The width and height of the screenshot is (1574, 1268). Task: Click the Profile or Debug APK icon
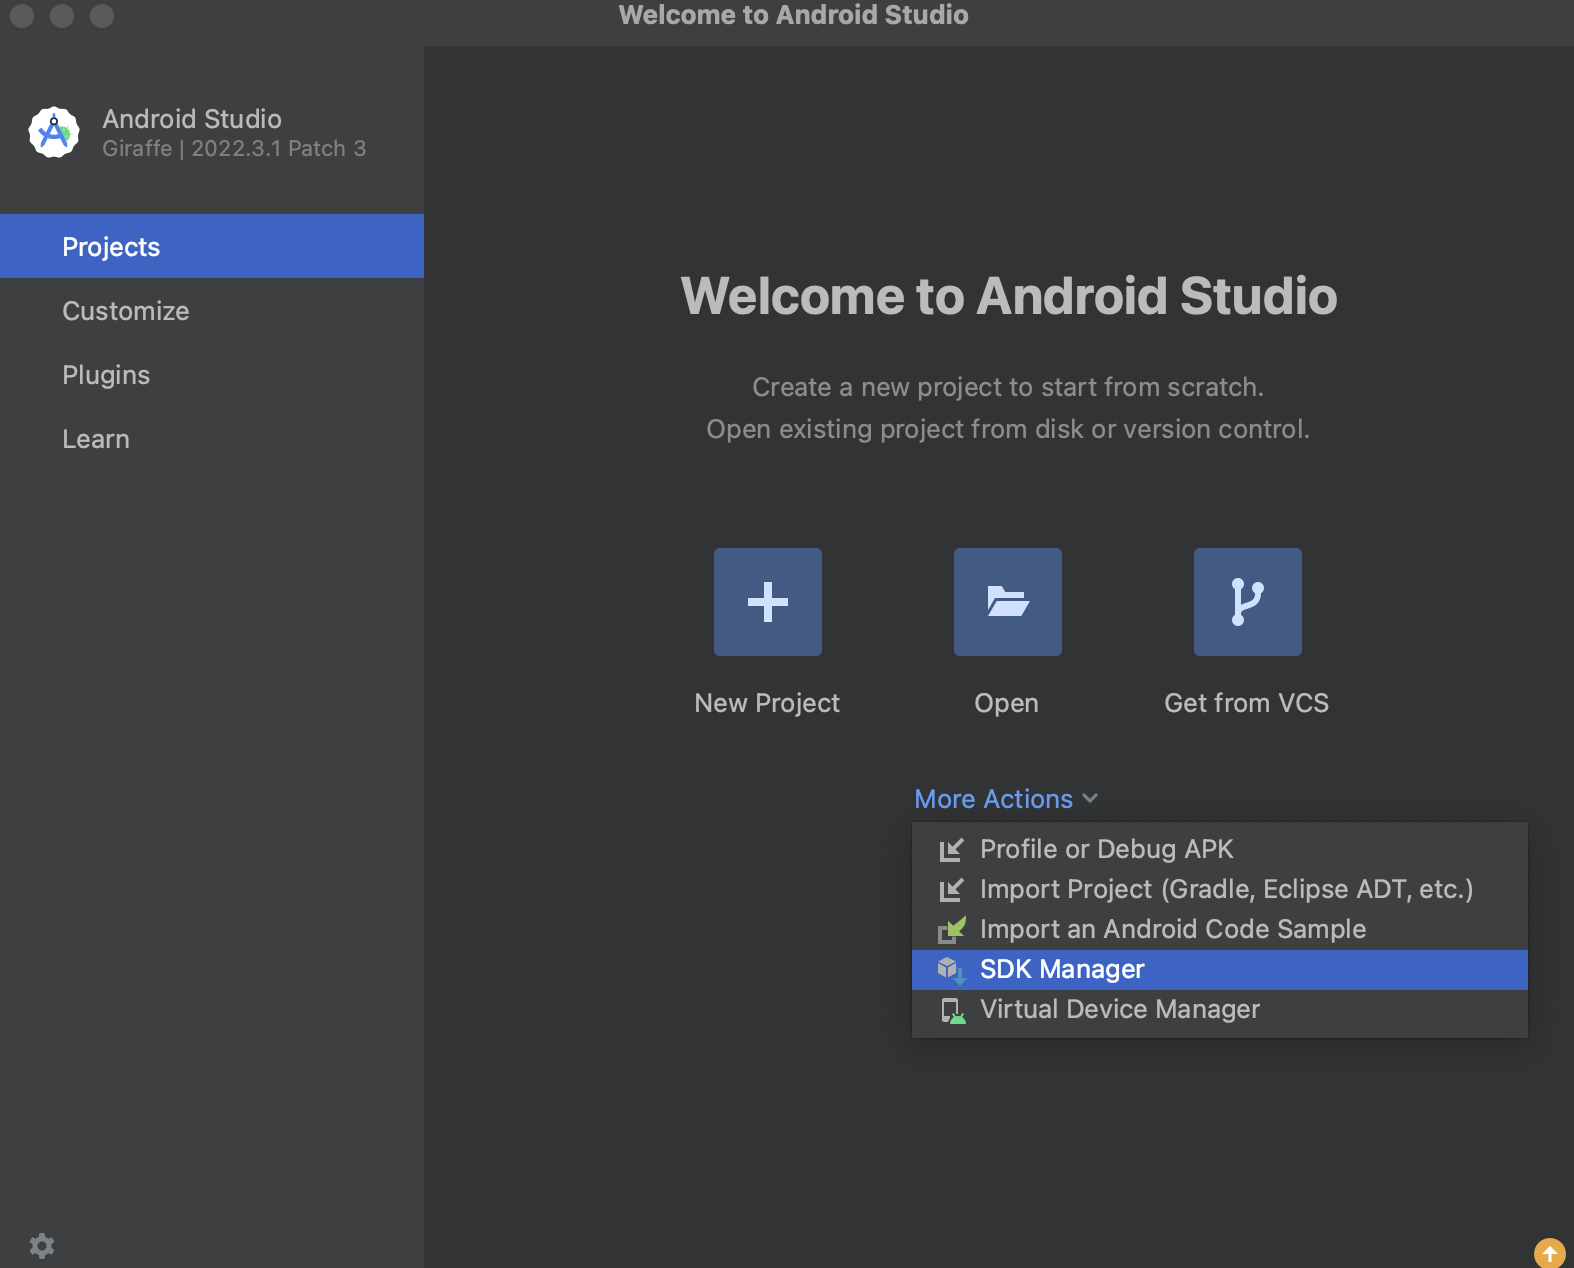(x=951, y=850)
